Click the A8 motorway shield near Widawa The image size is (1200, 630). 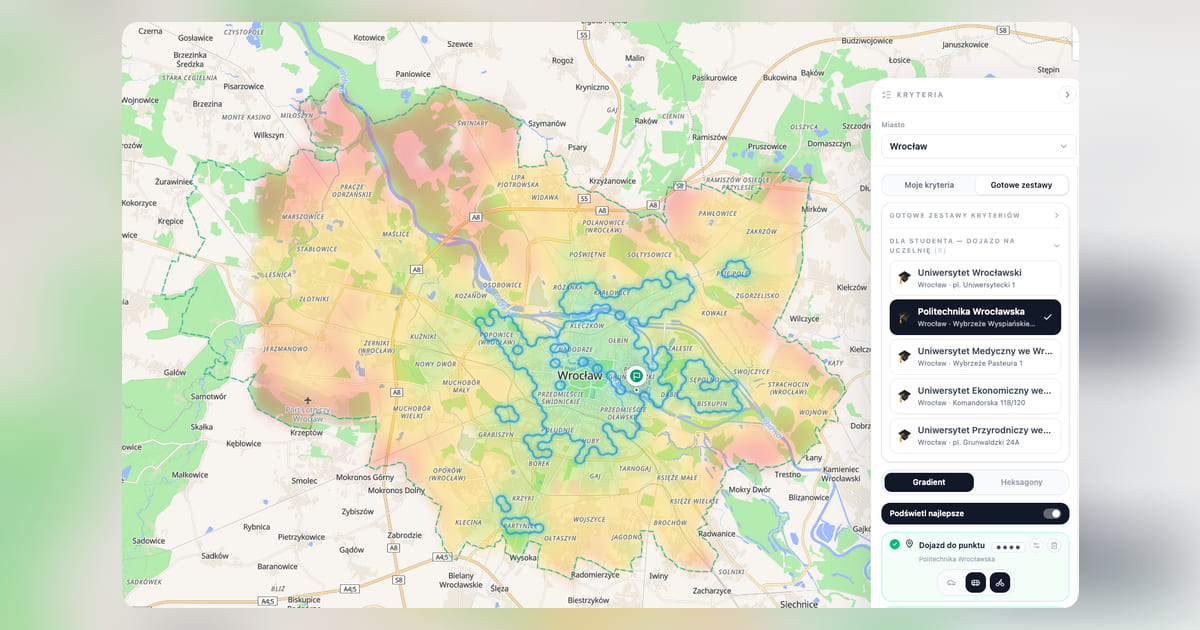[x=600, y=211]
